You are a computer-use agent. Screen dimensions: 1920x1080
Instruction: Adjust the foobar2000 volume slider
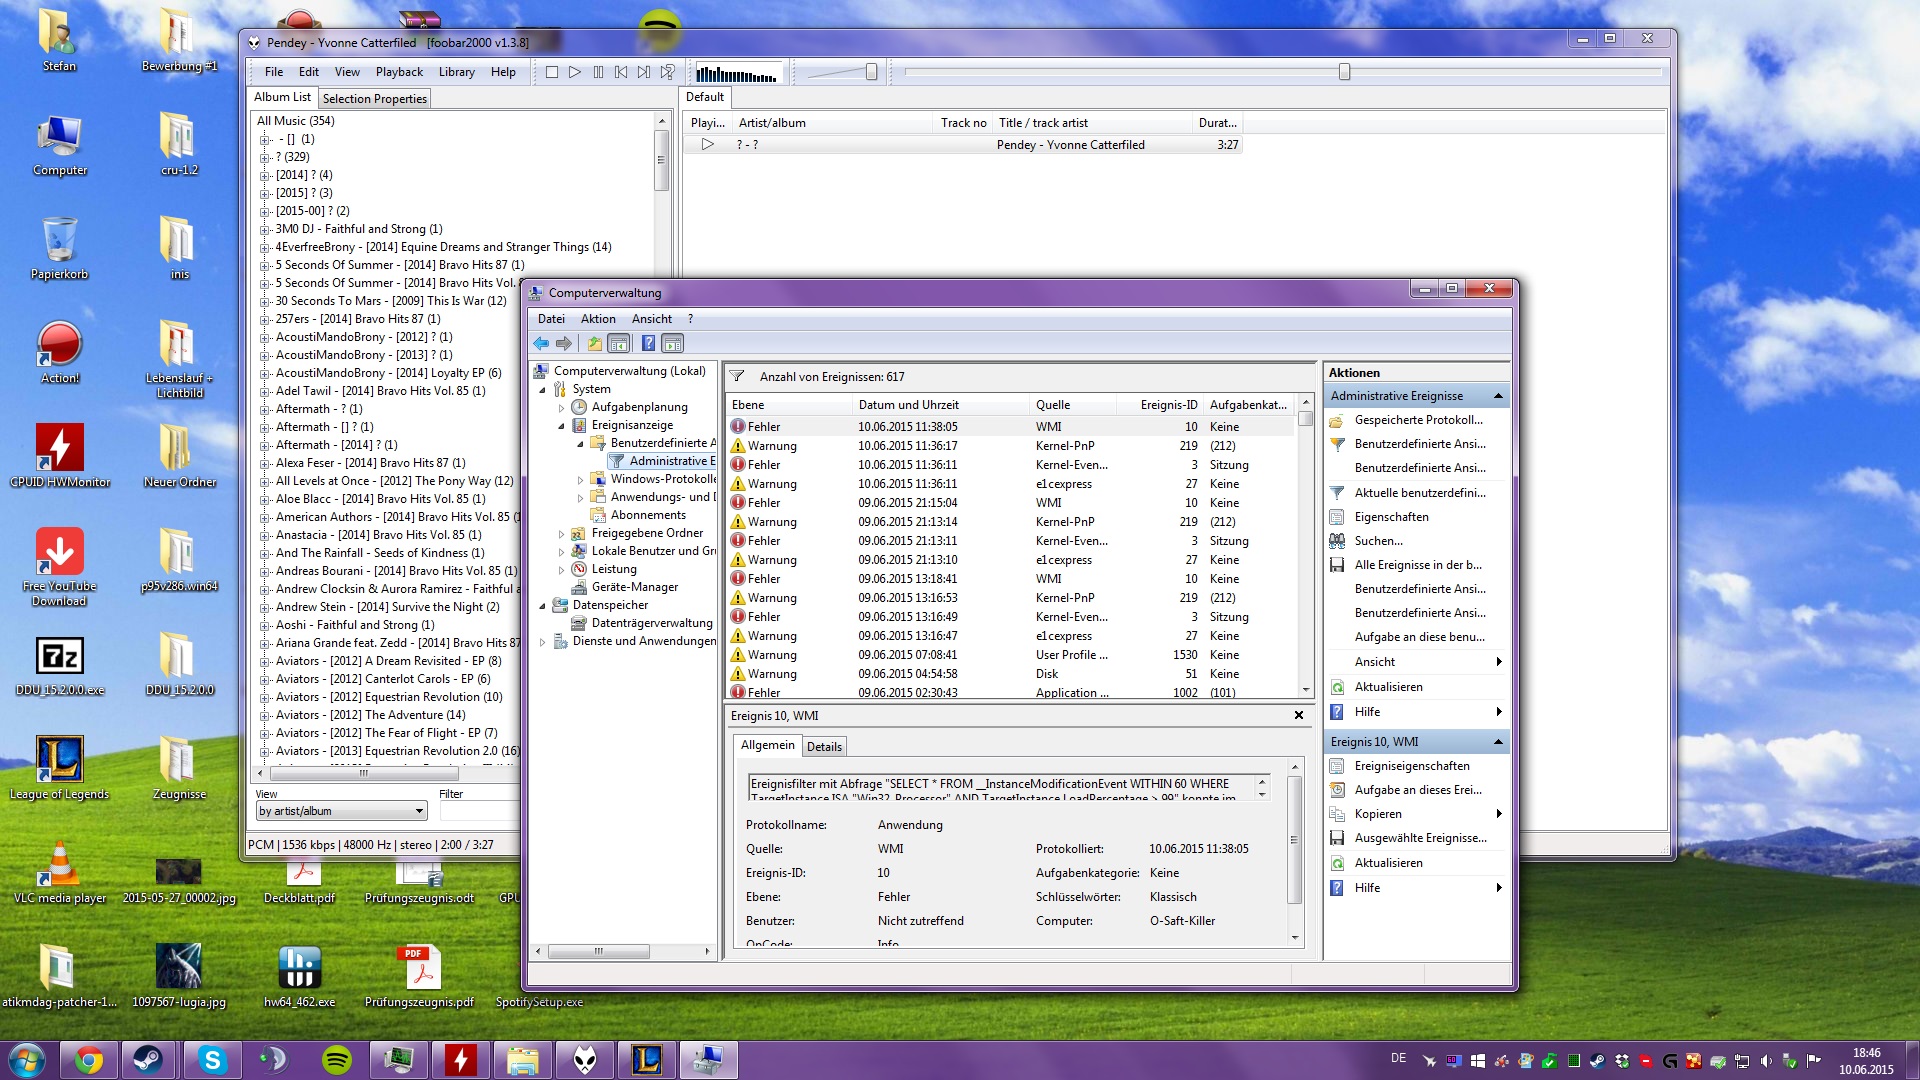[871, 72]
